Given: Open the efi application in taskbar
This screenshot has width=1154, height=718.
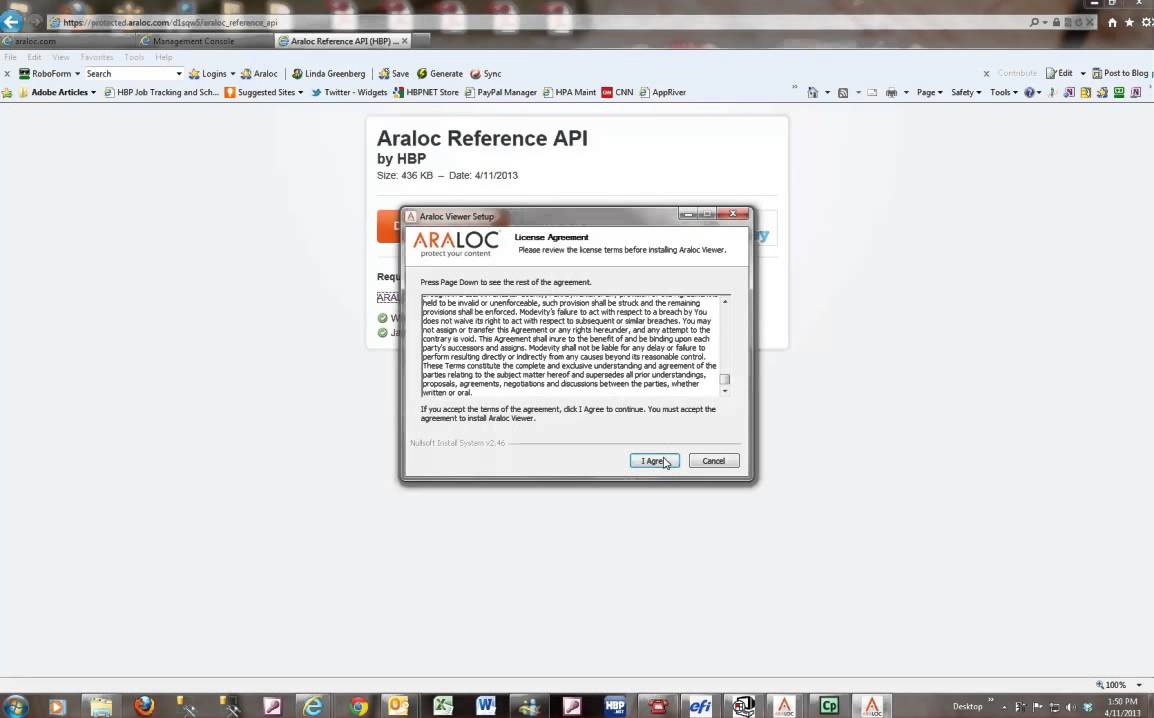Looking at the screenshot, I should 699,706.
